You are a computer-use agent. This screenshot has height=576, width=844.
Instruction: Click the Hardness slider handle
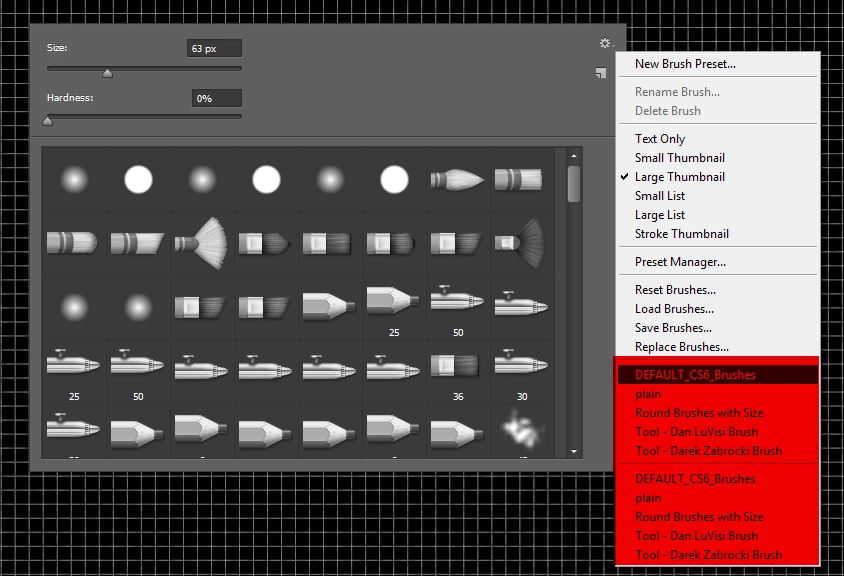point(47,121)
